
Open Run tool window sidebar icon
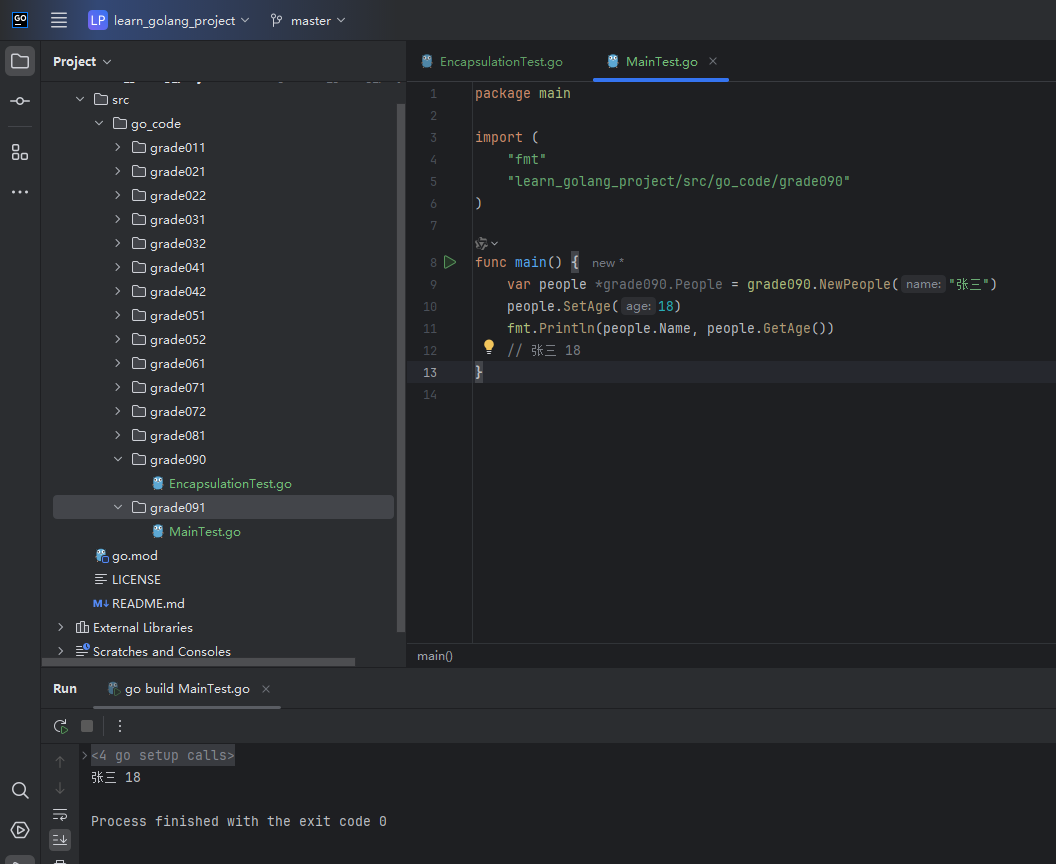coord(20,830)
